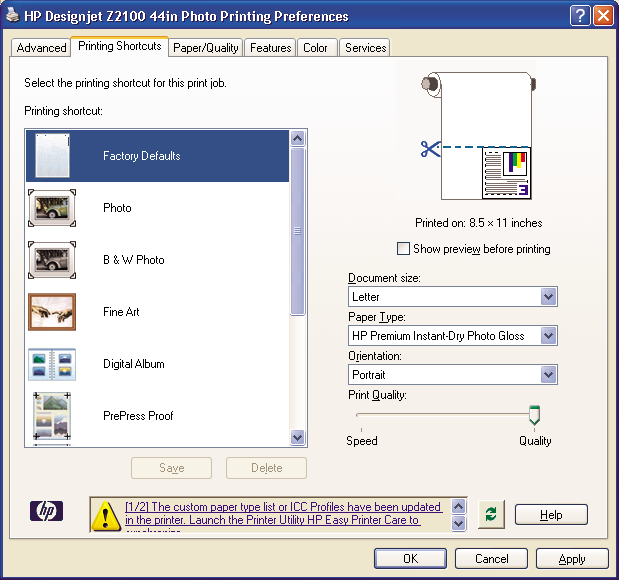The width and height of the screenshot is (619, 580).
Task: Select the Factory Defaults text row
Action: 158,156
